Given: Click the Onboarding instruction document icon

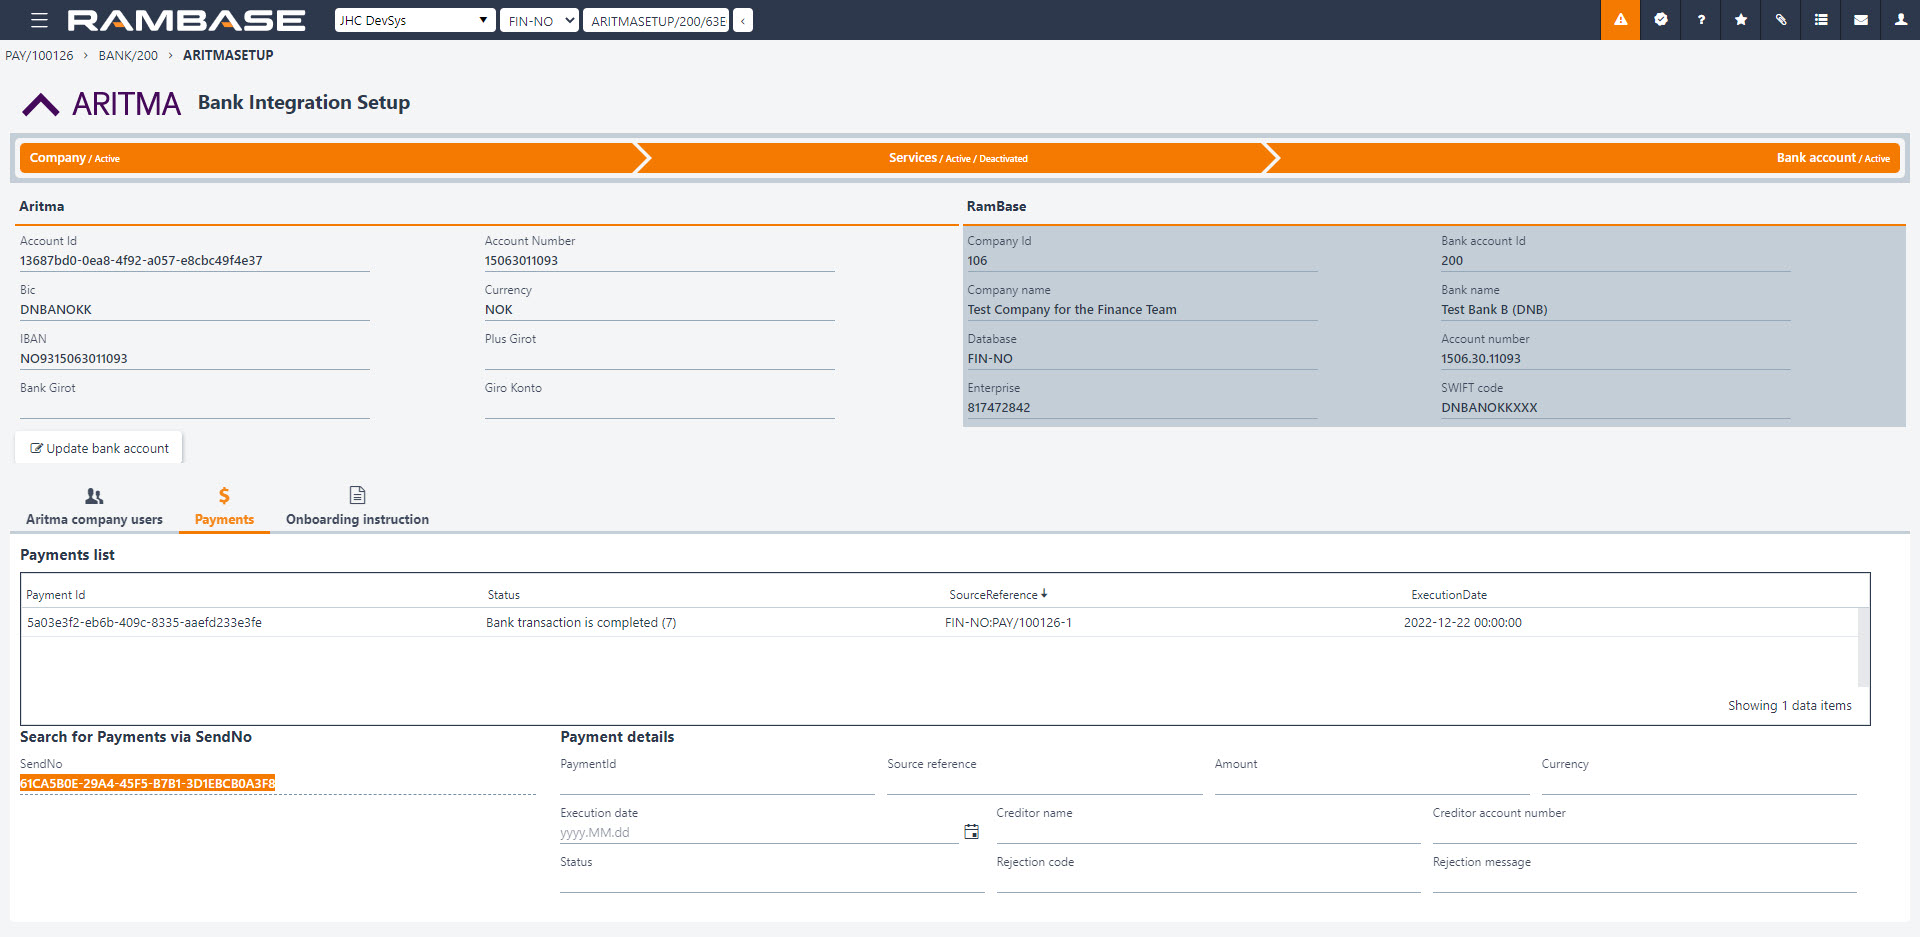Looking at the screenshot, I should (x=357, y=495).
